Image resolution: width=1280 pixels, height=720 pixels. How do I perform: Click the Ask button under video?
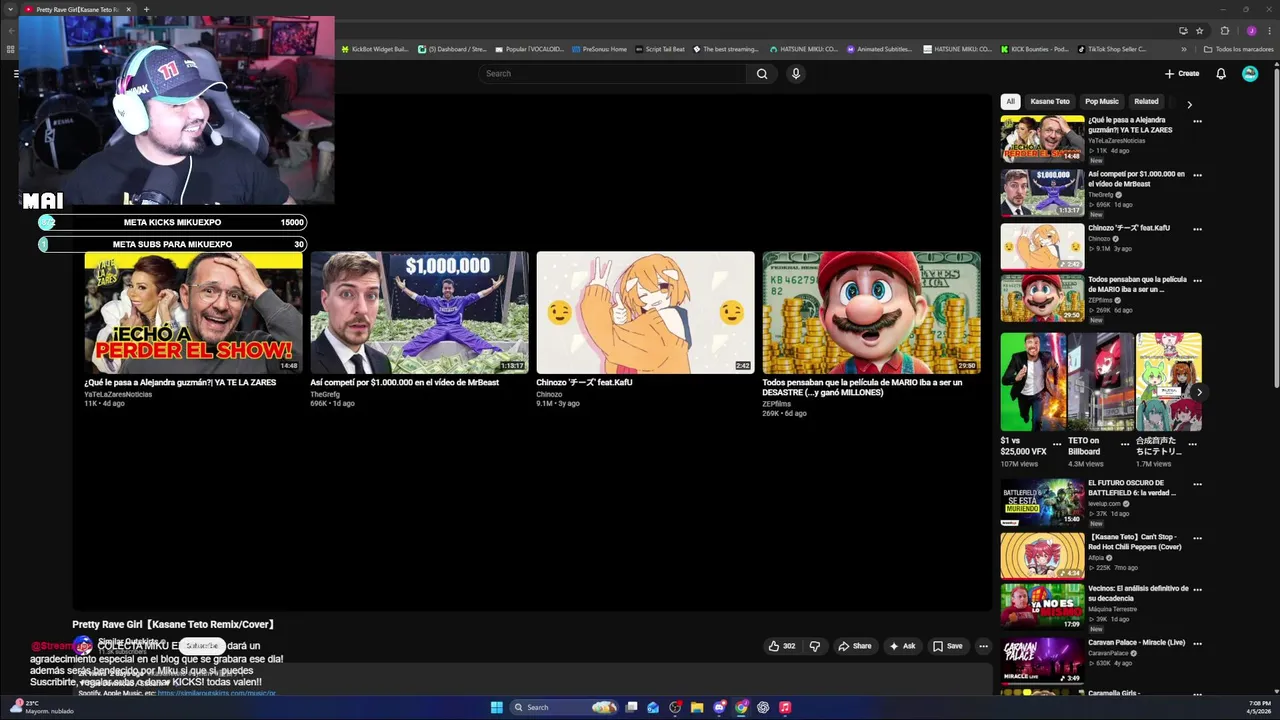pos(902,646)
